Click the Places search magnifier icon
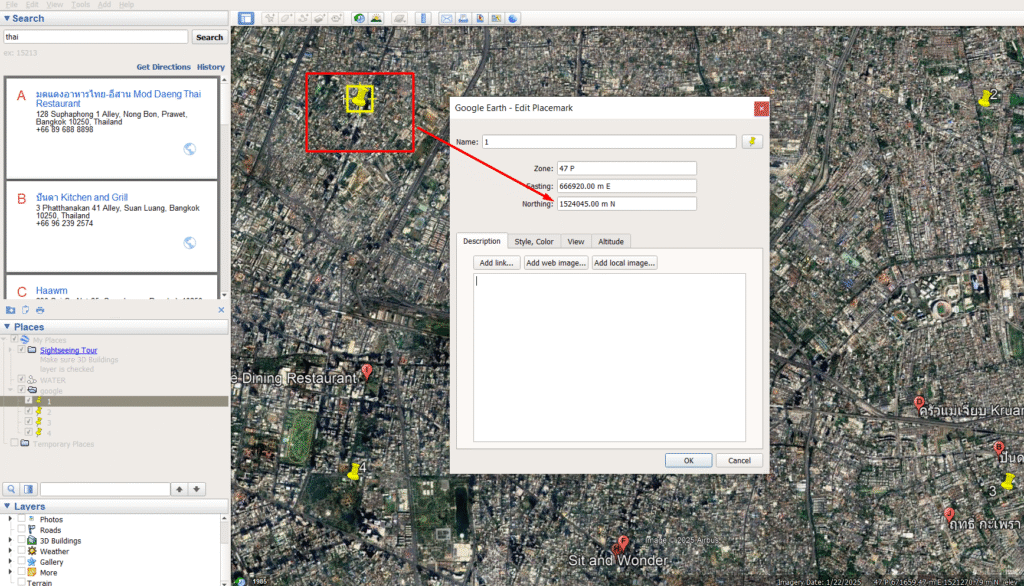Screen dimensions: 1024x586 11,489
